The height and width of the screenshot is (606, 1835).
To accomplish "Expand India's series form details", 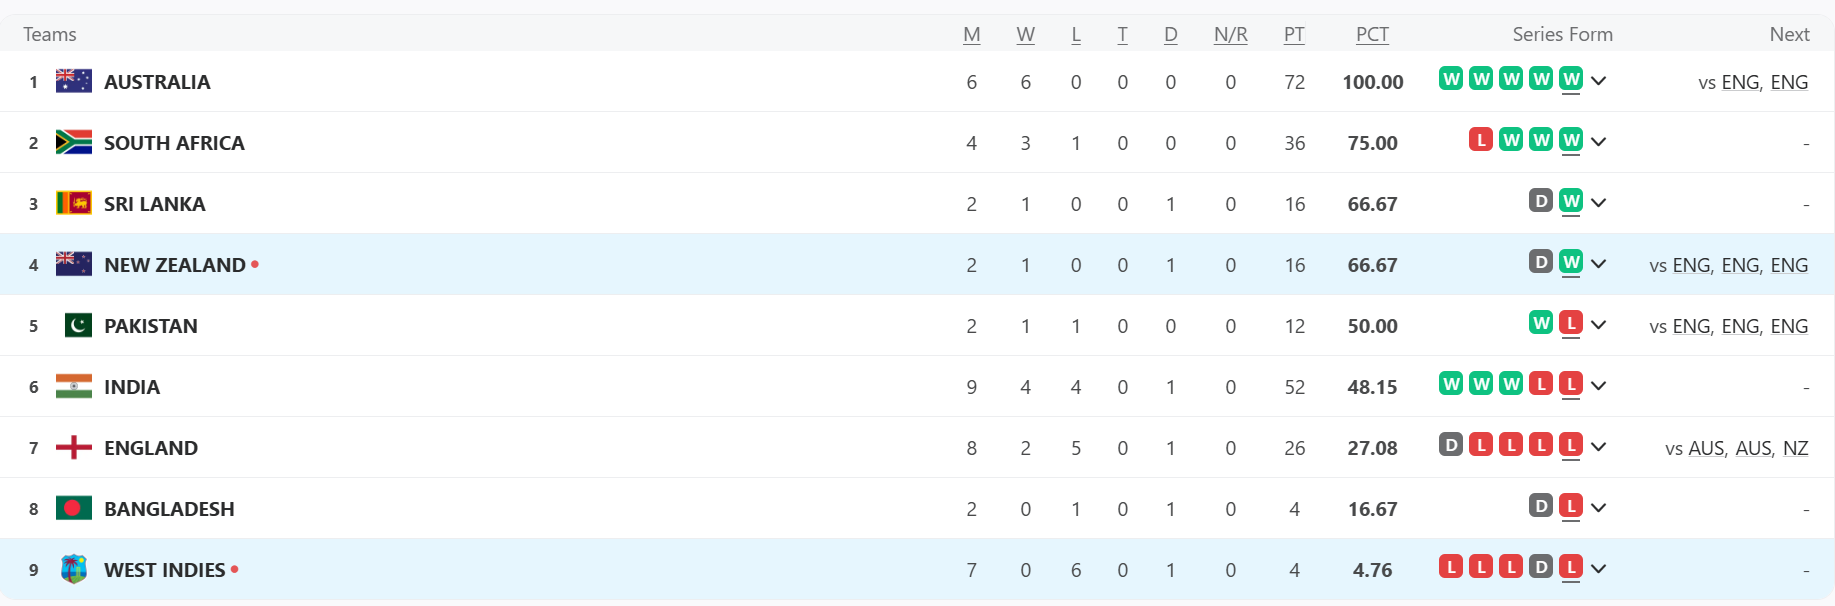I will coord(1598,386).
